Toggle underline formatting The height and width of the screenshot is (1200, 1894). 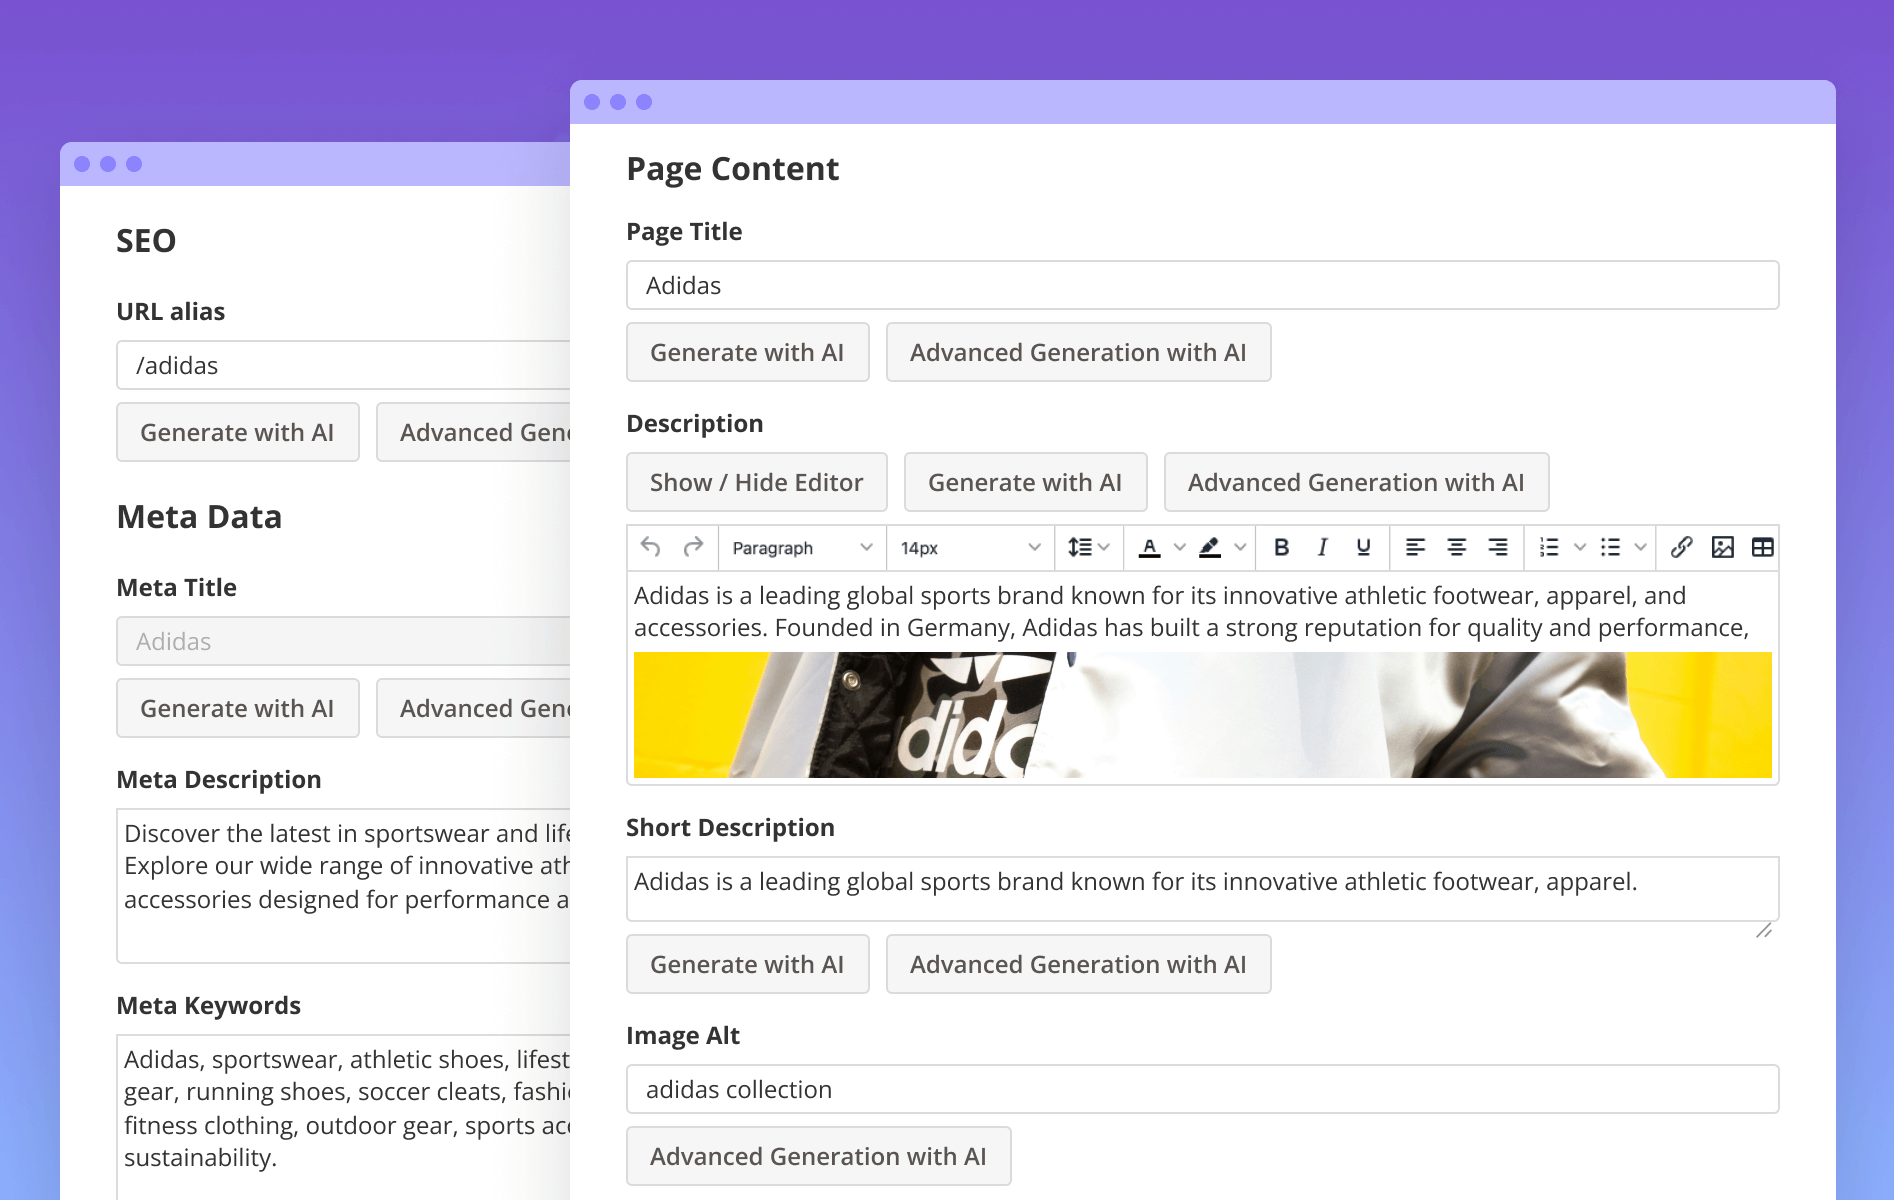[1363, 547]
